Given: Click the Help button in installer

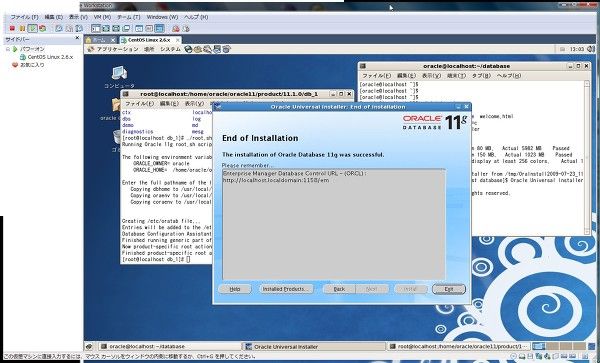Looking at the screenshot, I should click(235, 289).
